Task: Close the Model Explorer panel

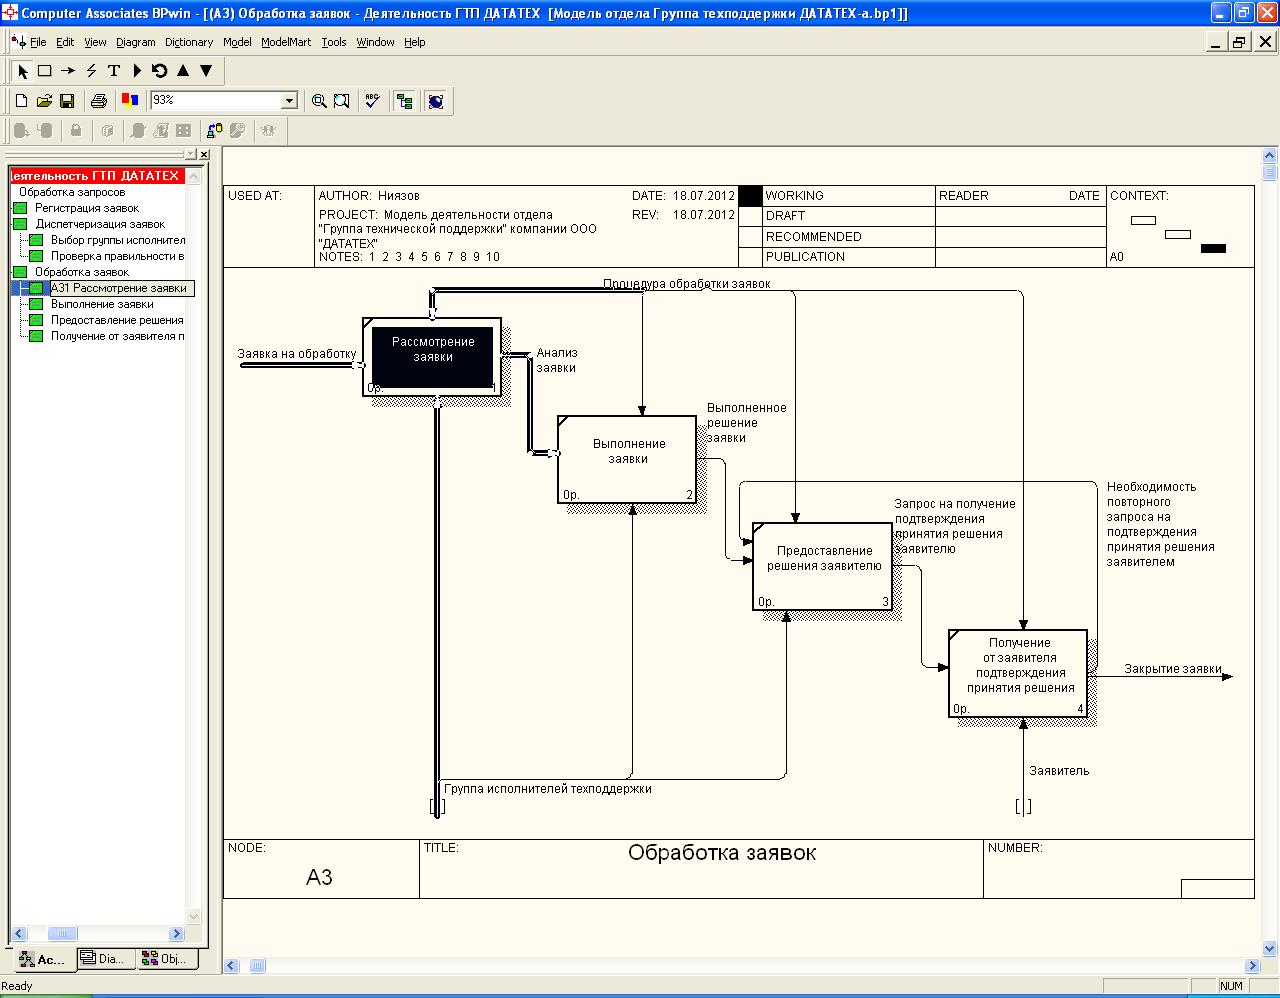Action: tap(204, 154)
